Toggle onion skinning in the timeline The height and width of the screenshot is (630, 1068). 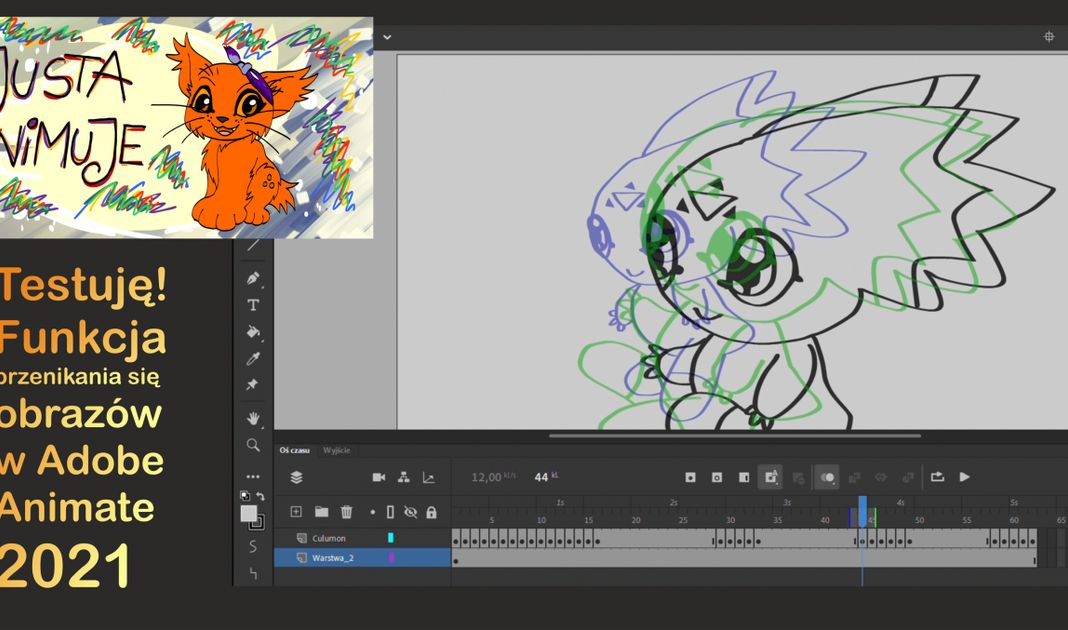coord(827,477)
